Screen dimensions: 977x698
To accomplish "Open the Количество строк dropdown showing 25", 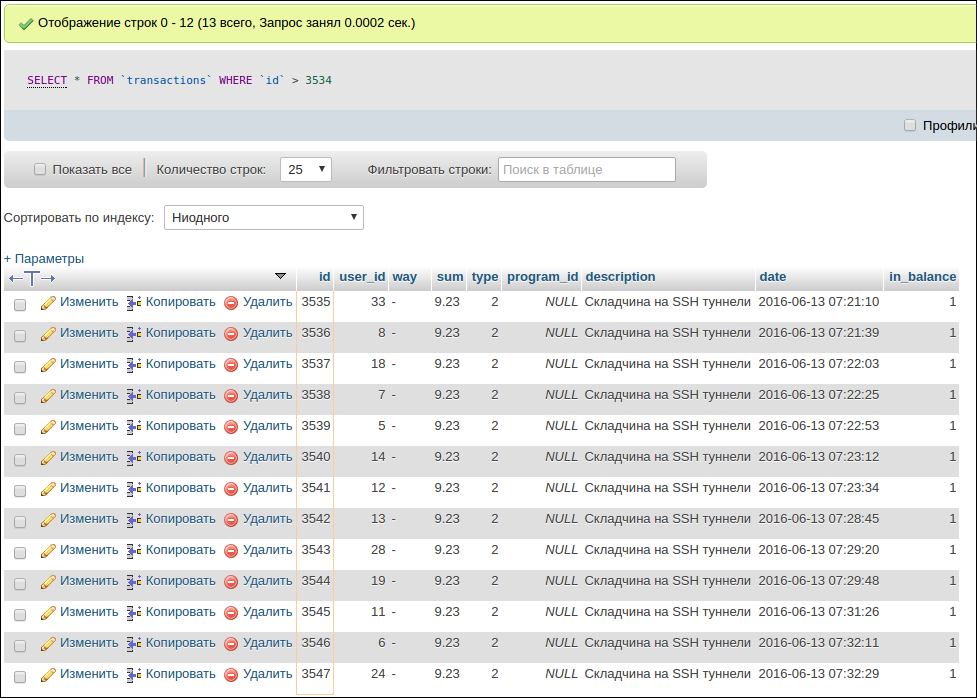I will coord(306,170).
